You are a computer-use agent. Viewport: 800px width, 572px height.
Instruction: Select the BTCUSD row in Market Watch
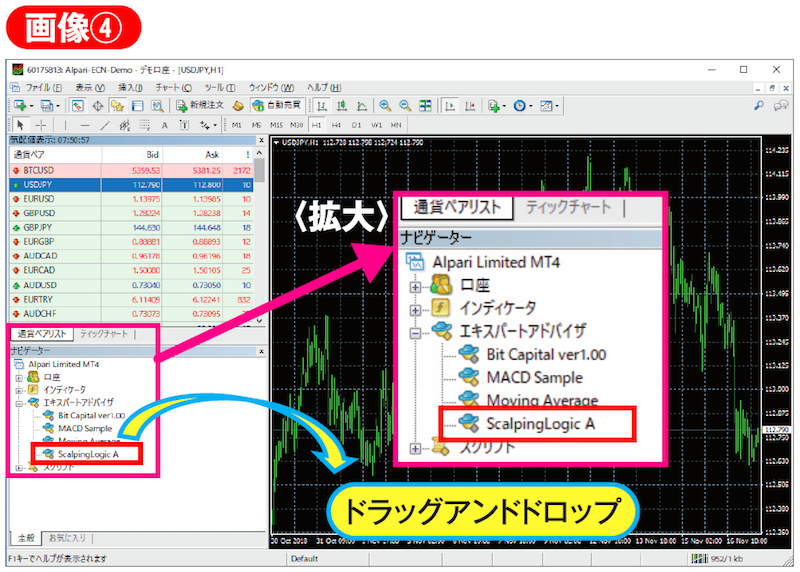coord(131,170)
